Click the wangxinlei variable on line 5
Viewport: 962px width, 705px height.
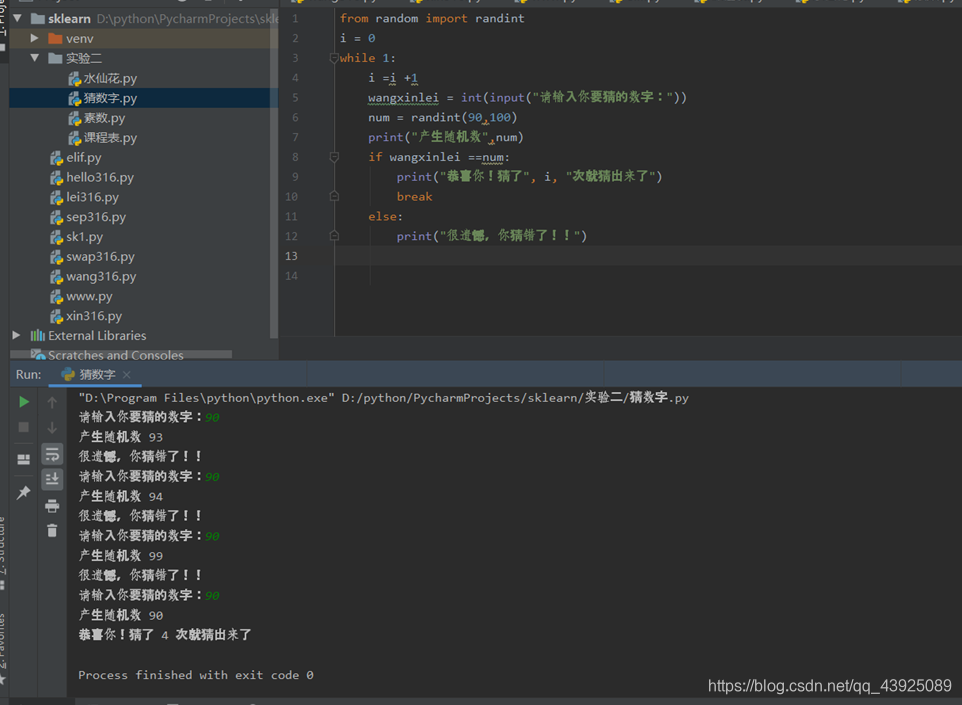[x=403, y=98]
